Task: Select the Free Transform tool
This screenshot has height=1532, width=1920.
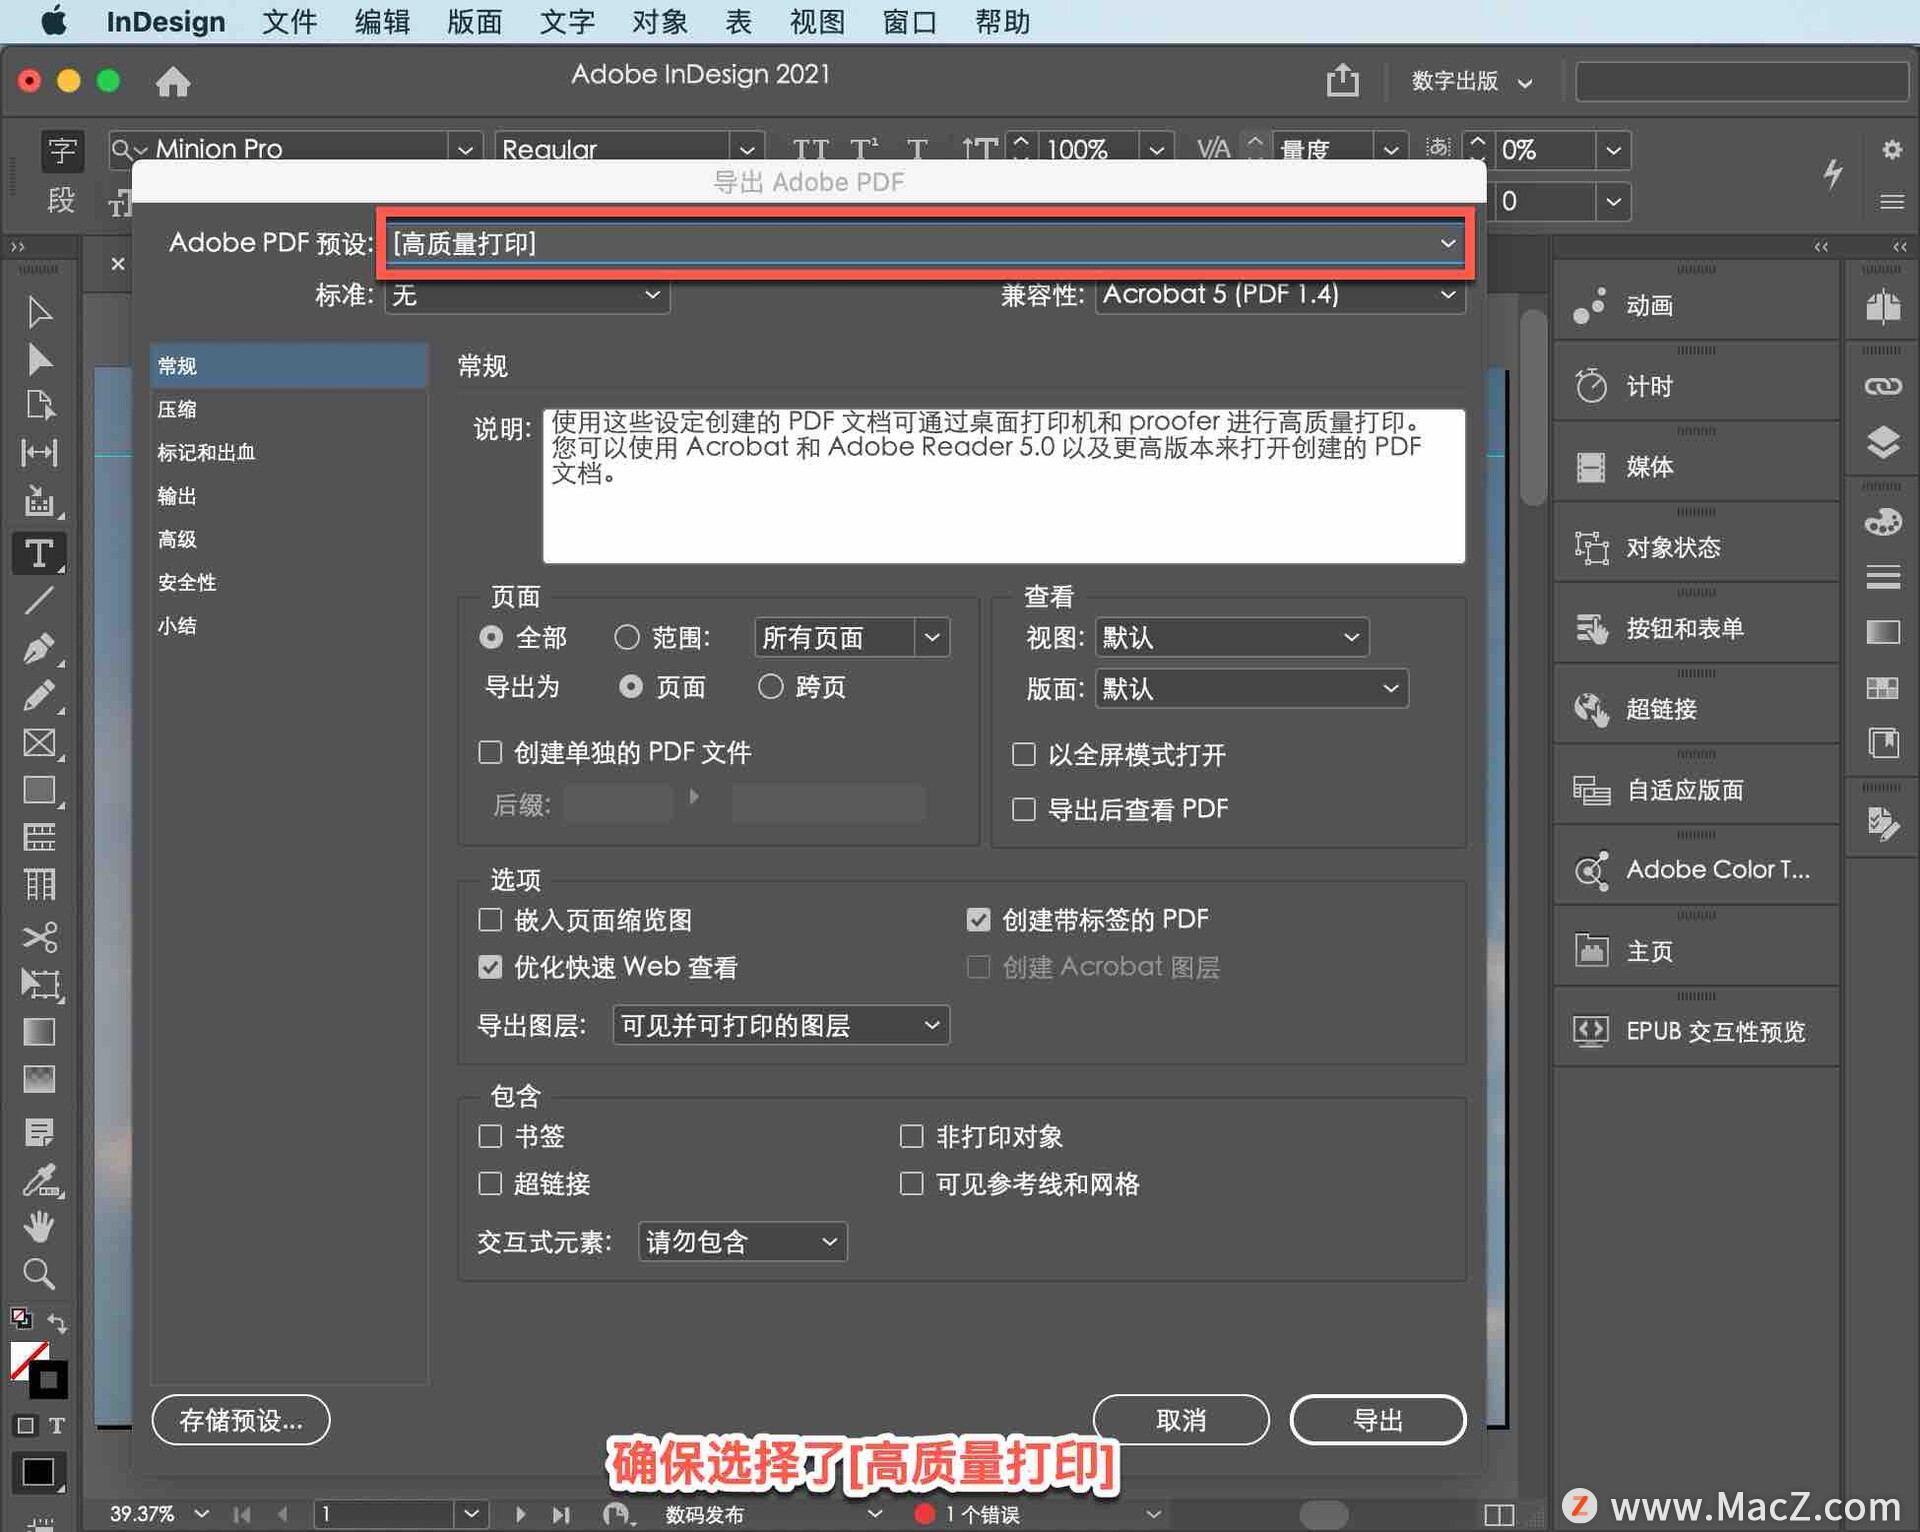Action: (41, 985)
